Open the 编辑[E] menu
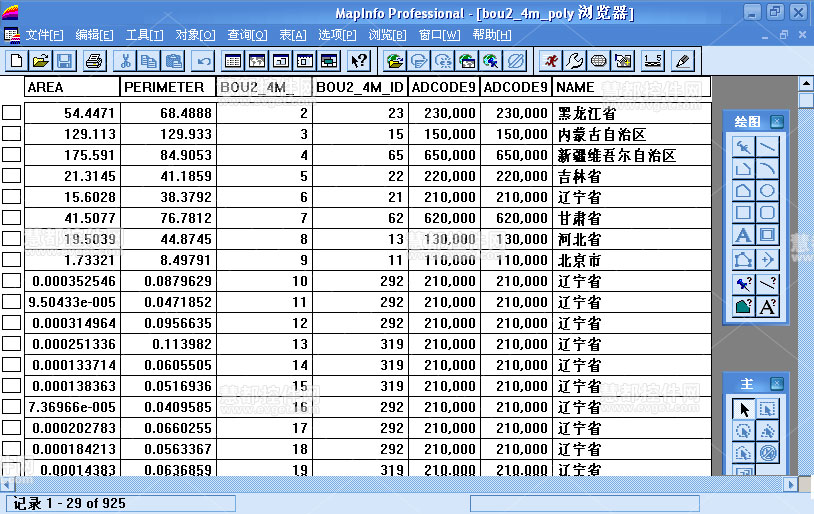The image size is (814, 514). (94, 35)
